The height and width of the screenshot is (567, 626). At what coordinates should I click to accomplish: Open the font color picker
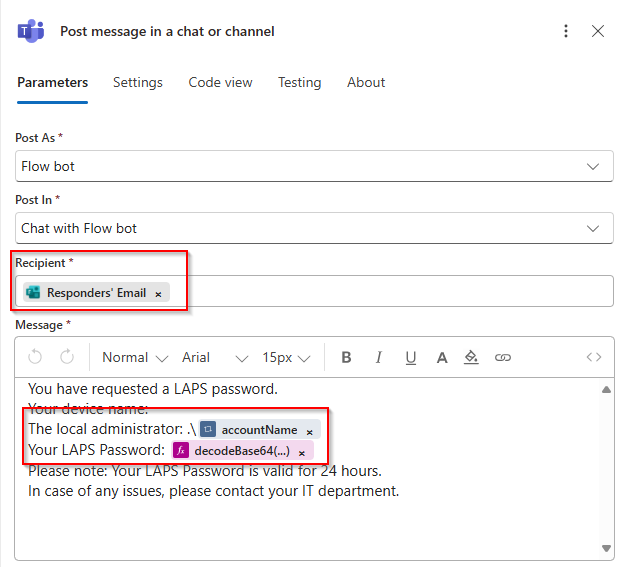pyautogui.click(x=441, y=357)
